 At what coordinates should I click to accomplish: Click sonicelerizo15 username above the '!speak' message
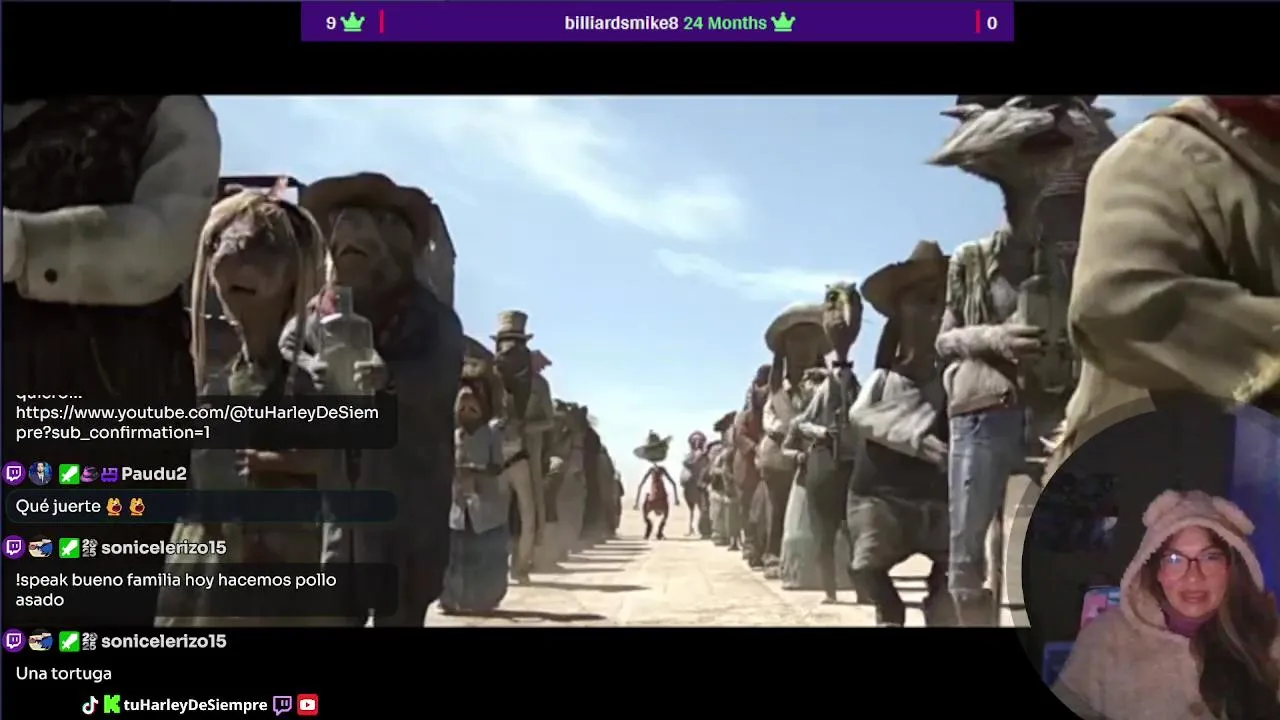click(x=164, y=548)
